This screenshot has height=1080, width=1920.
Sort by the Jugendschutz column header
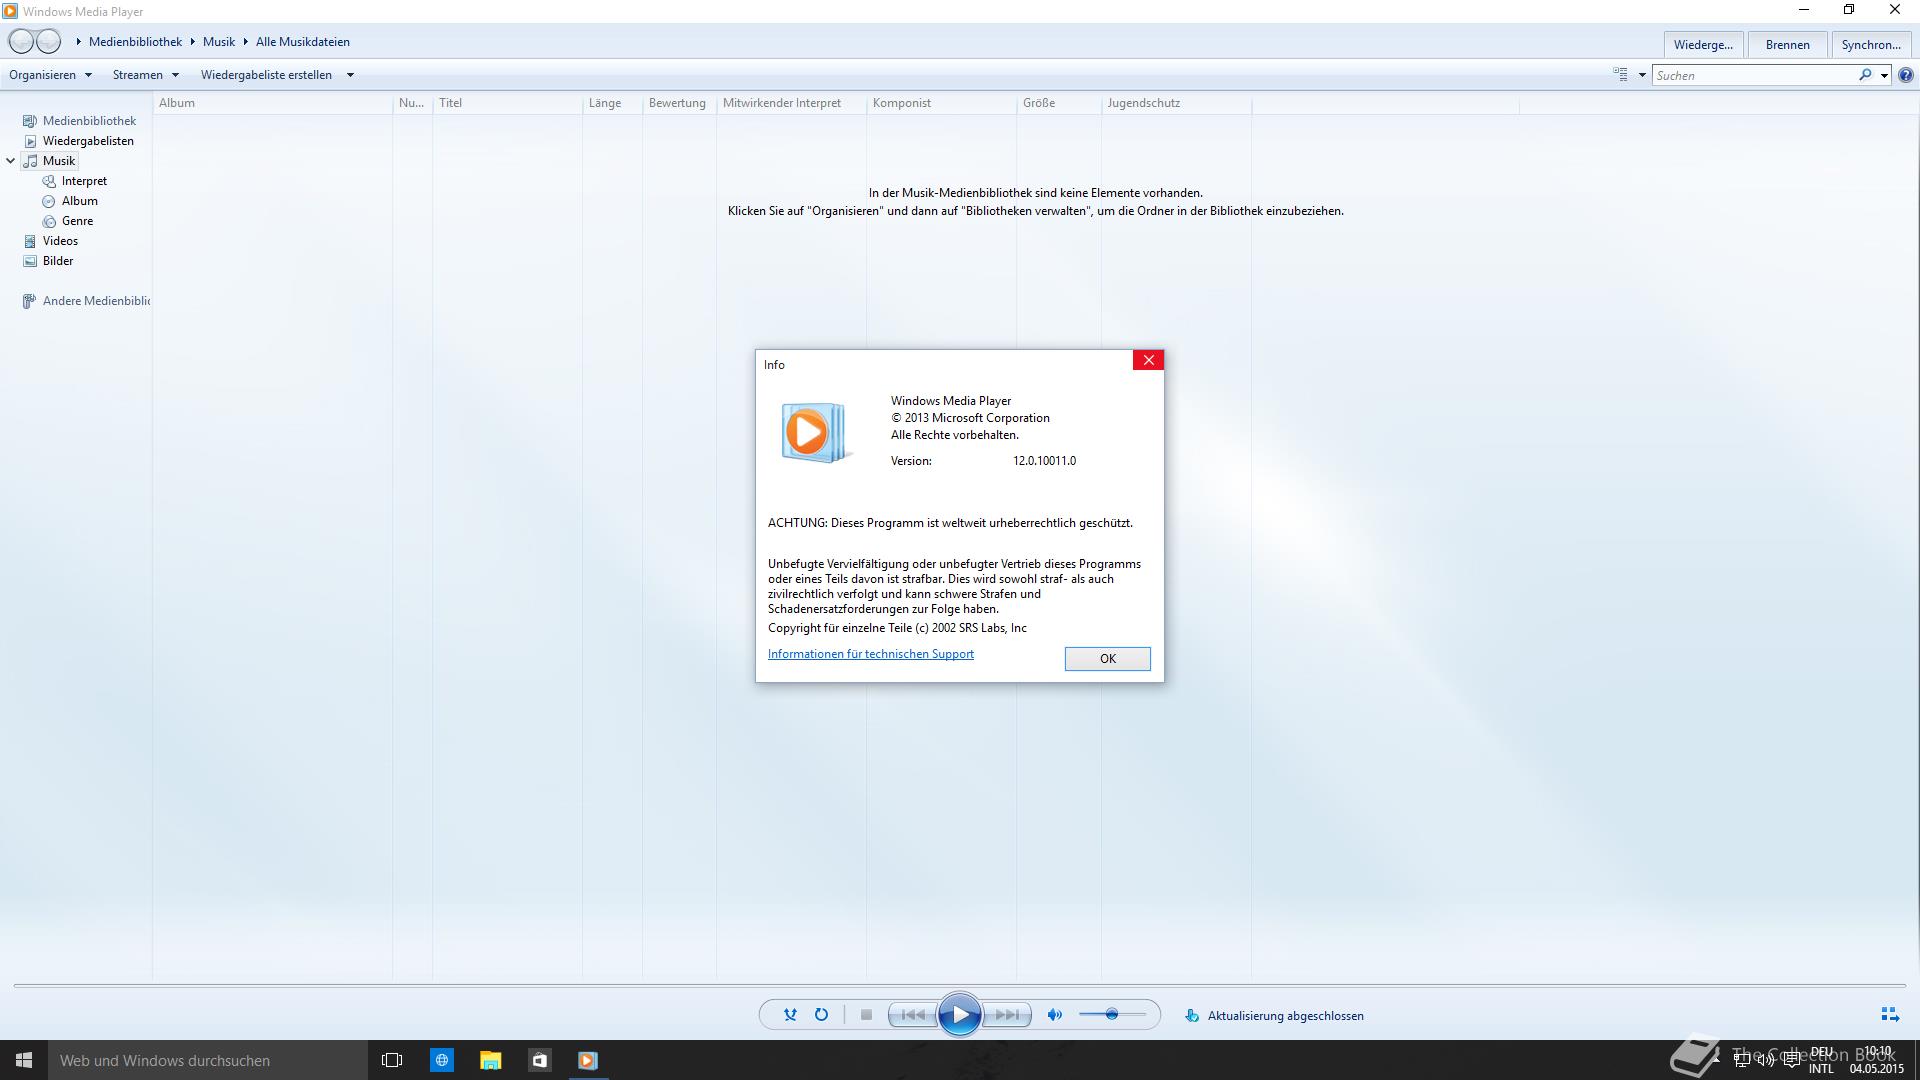tap(1177, 103)
